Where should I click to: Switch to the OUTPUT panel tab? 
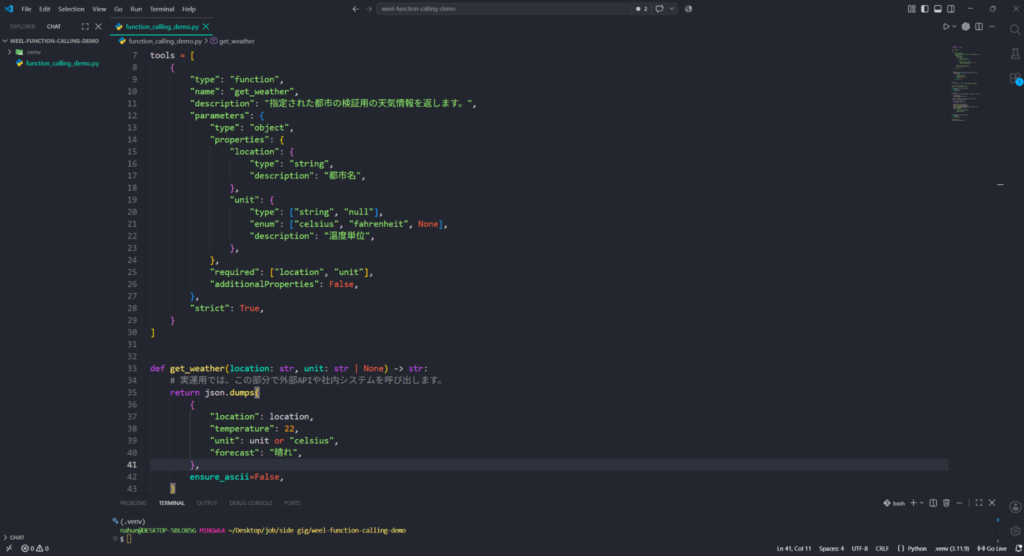pos(206,503)
